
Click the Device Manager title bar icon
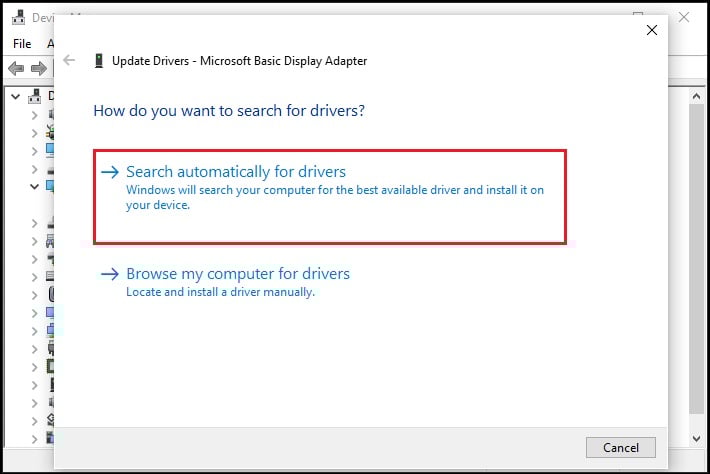click(18, 18)
